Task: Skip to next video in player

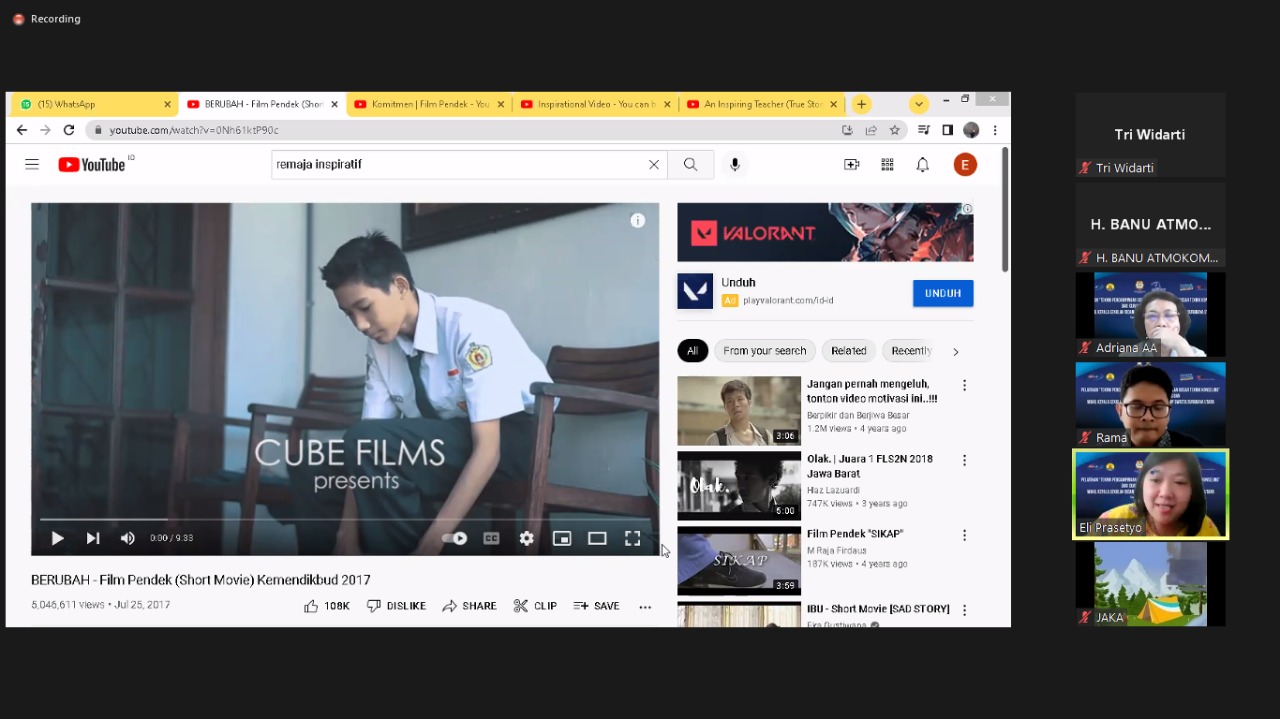Action: point(93,538)
